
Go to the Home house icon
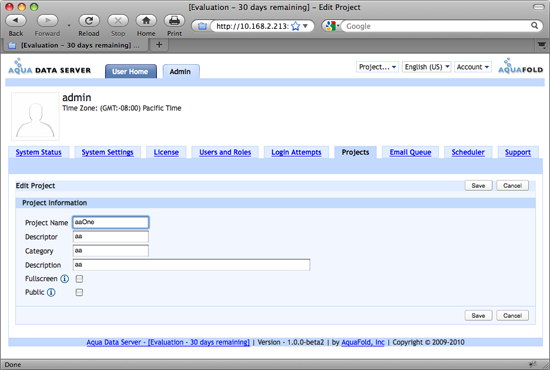click(x=146, y=21)
